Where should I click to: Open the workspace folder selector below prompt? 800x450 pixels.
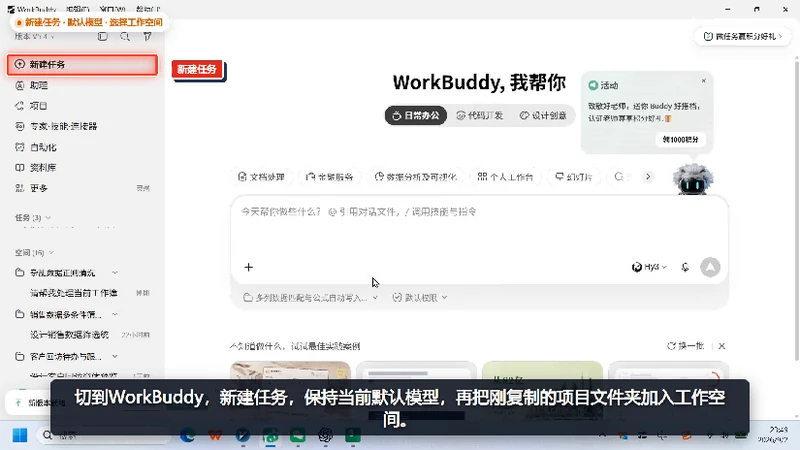311,297
